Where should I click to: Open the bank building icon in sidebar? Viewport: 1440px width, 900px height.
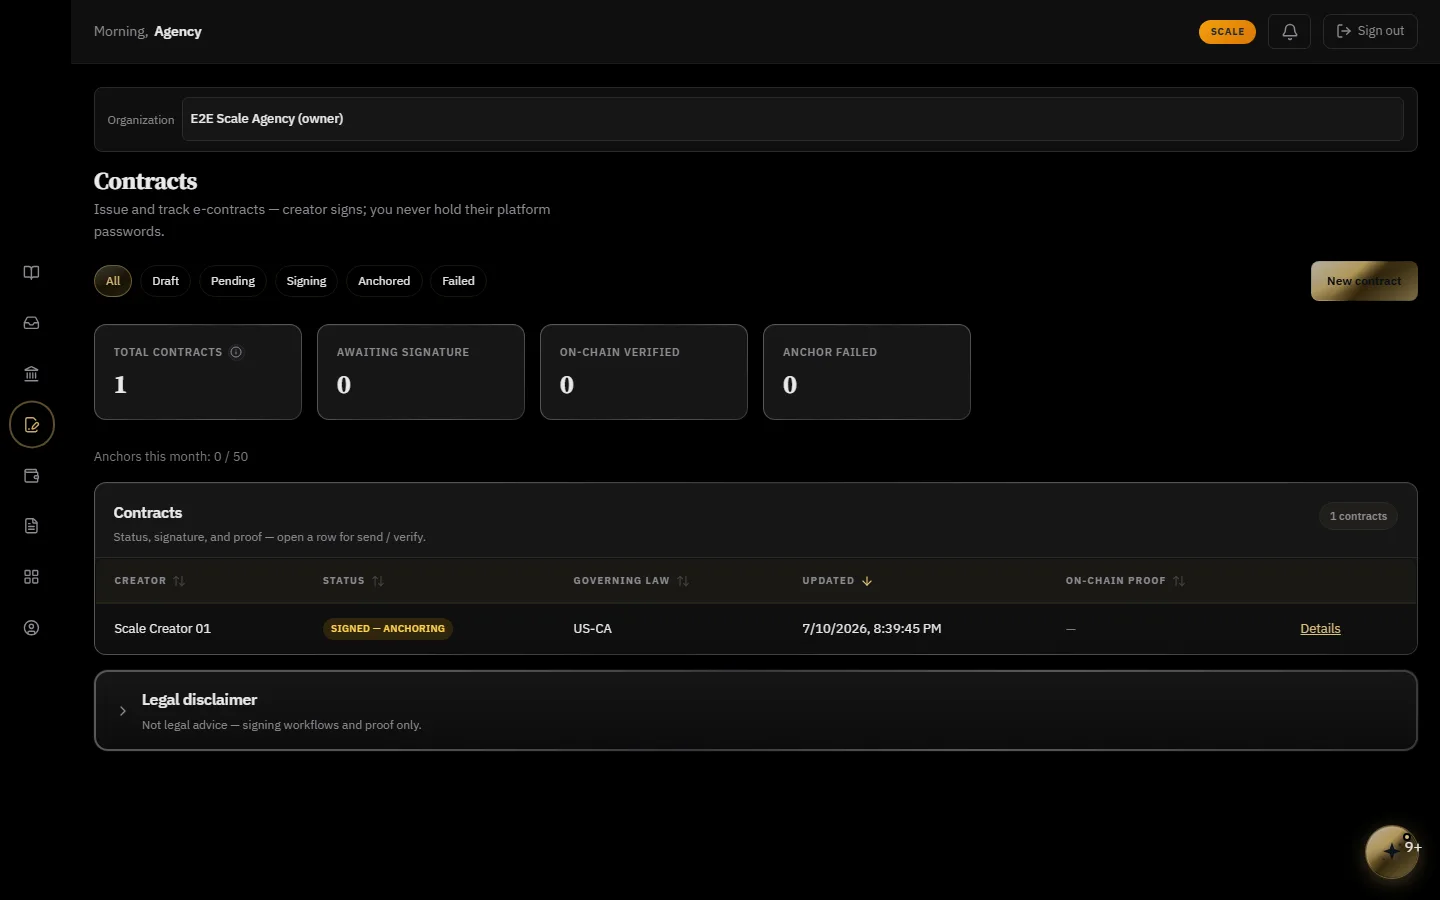31,374
